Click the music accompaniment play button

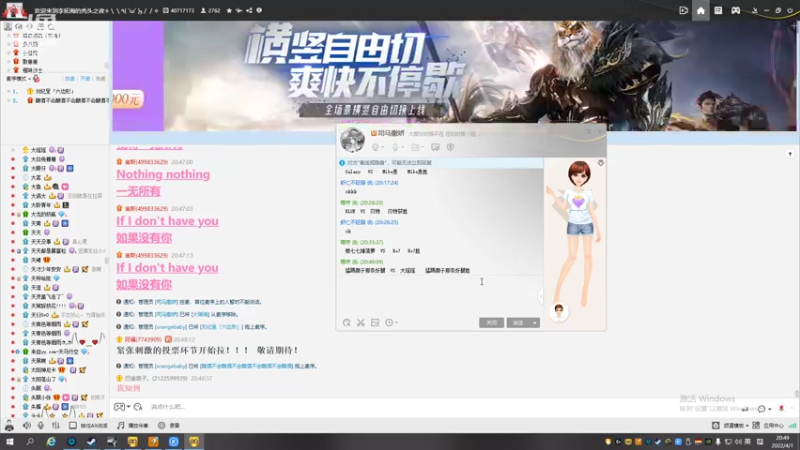(x=133, y=426)
